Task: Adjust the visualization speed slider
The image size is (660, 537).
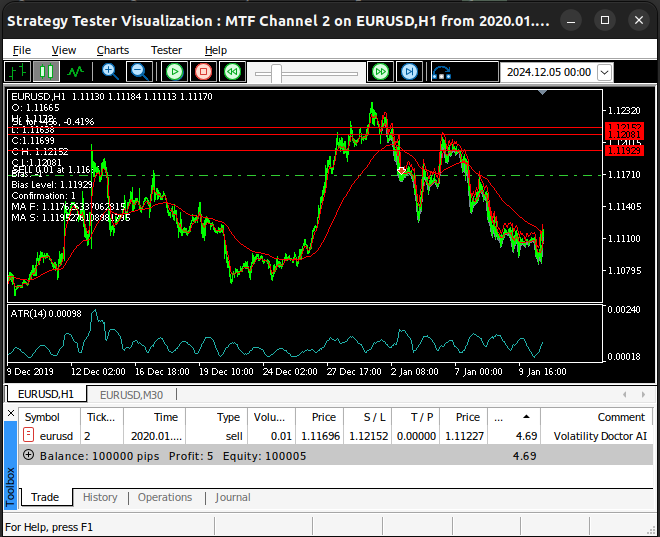Action: 276,73
